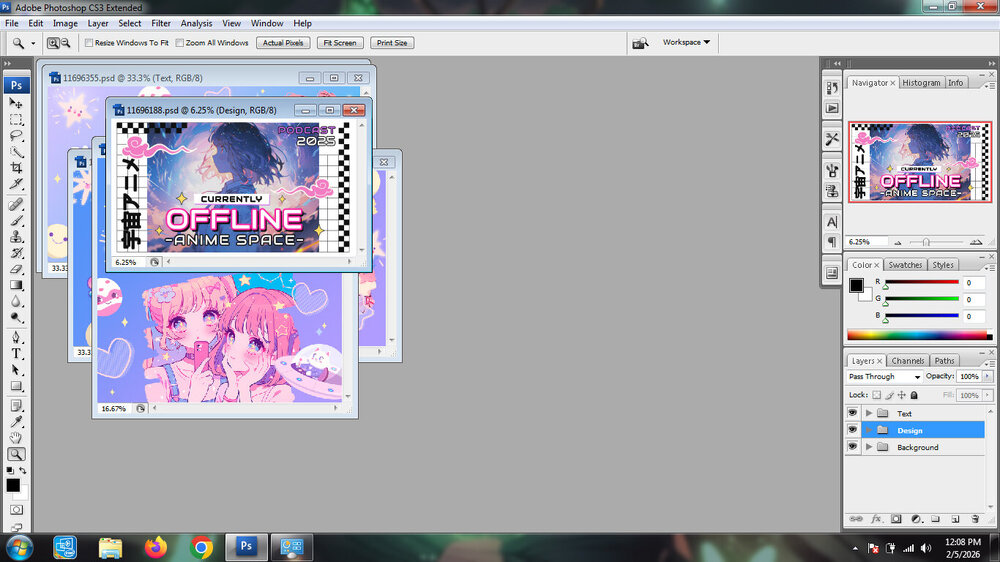1000x562 pixels.
Task: Toggle lock image pixels
Action: coord(890,395)
